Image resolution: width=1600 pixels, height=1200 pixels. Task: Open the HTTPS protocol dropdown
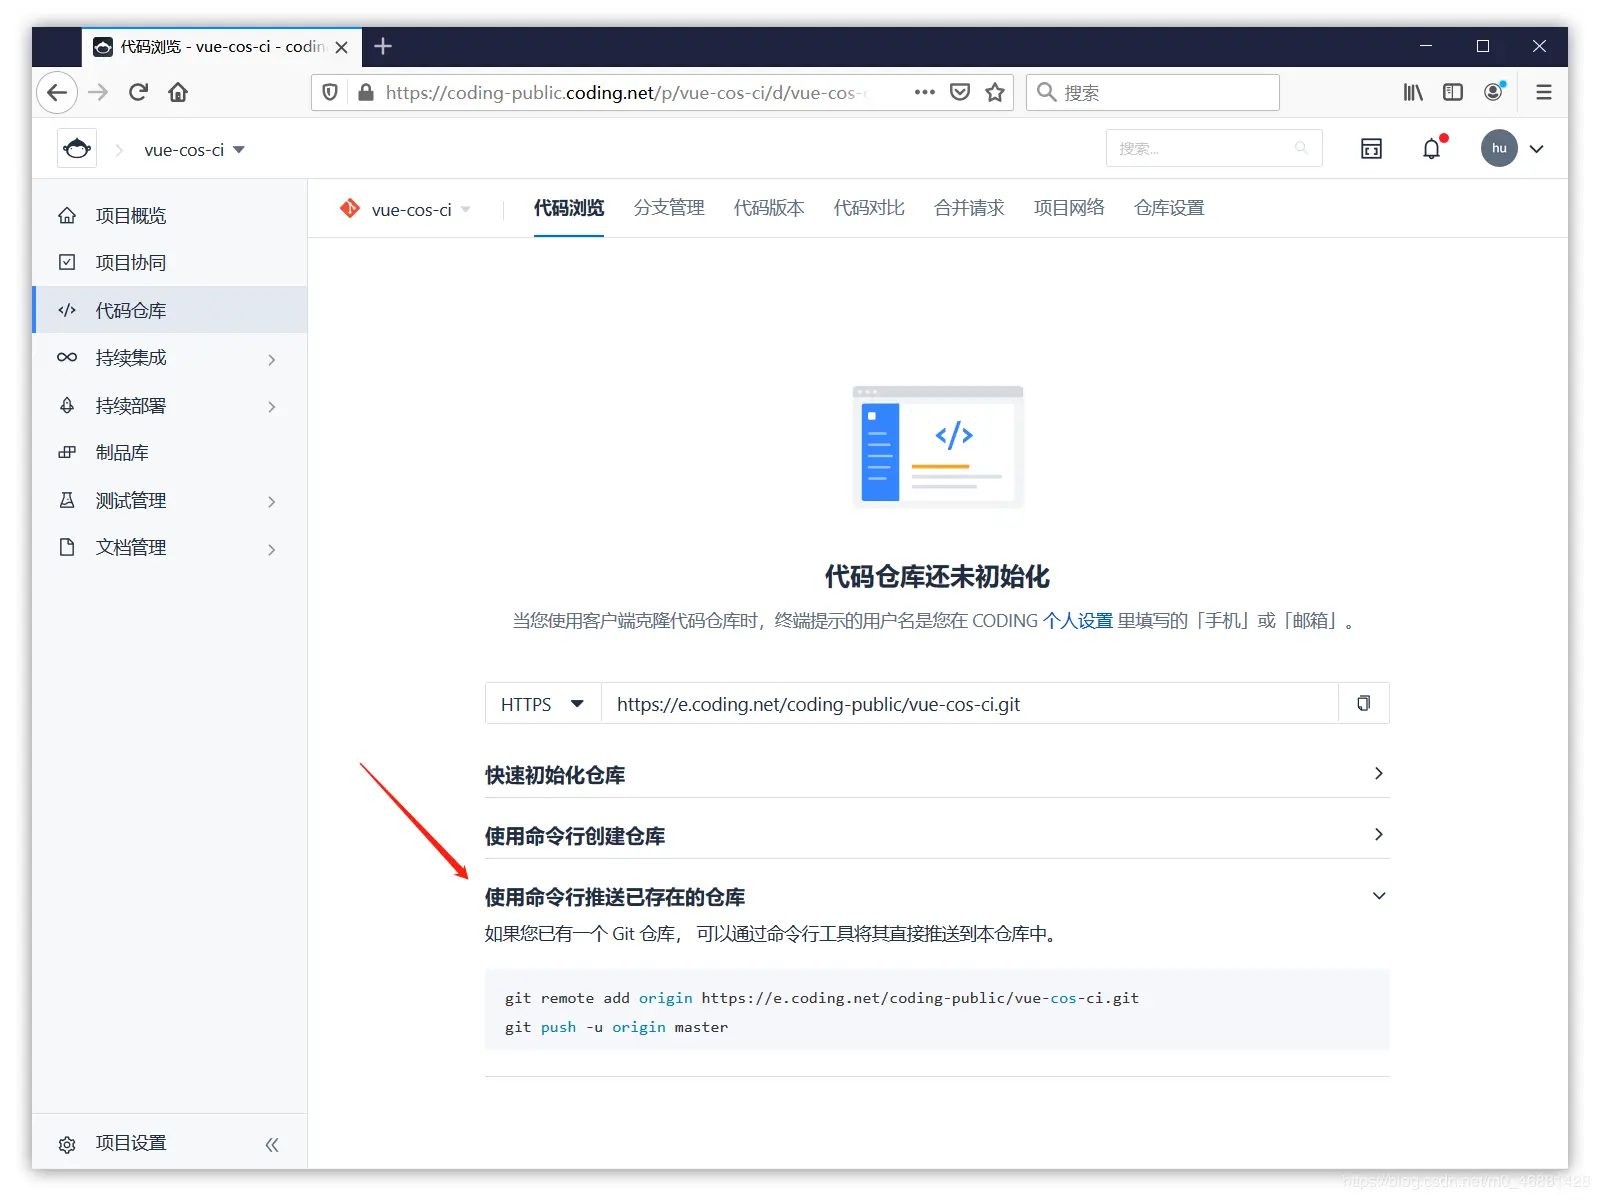tap(543, 704)
